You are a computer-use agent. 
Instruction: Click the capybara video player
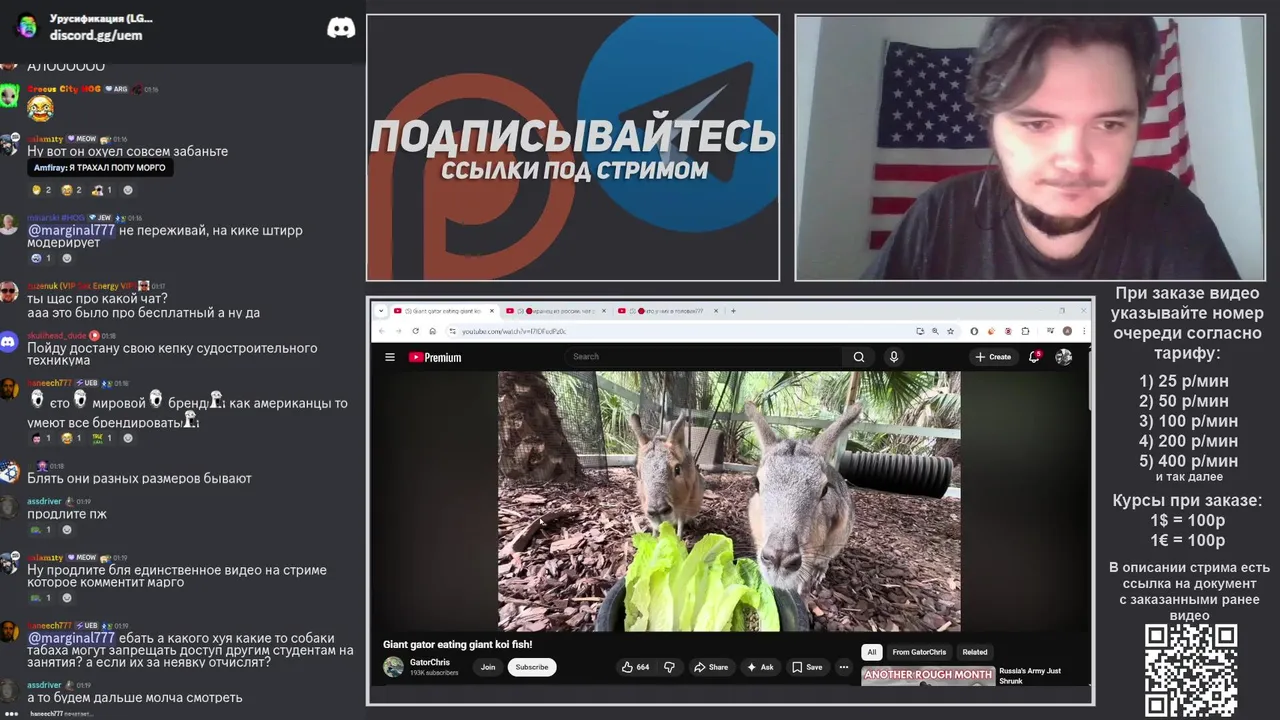[x=729, y=501]
